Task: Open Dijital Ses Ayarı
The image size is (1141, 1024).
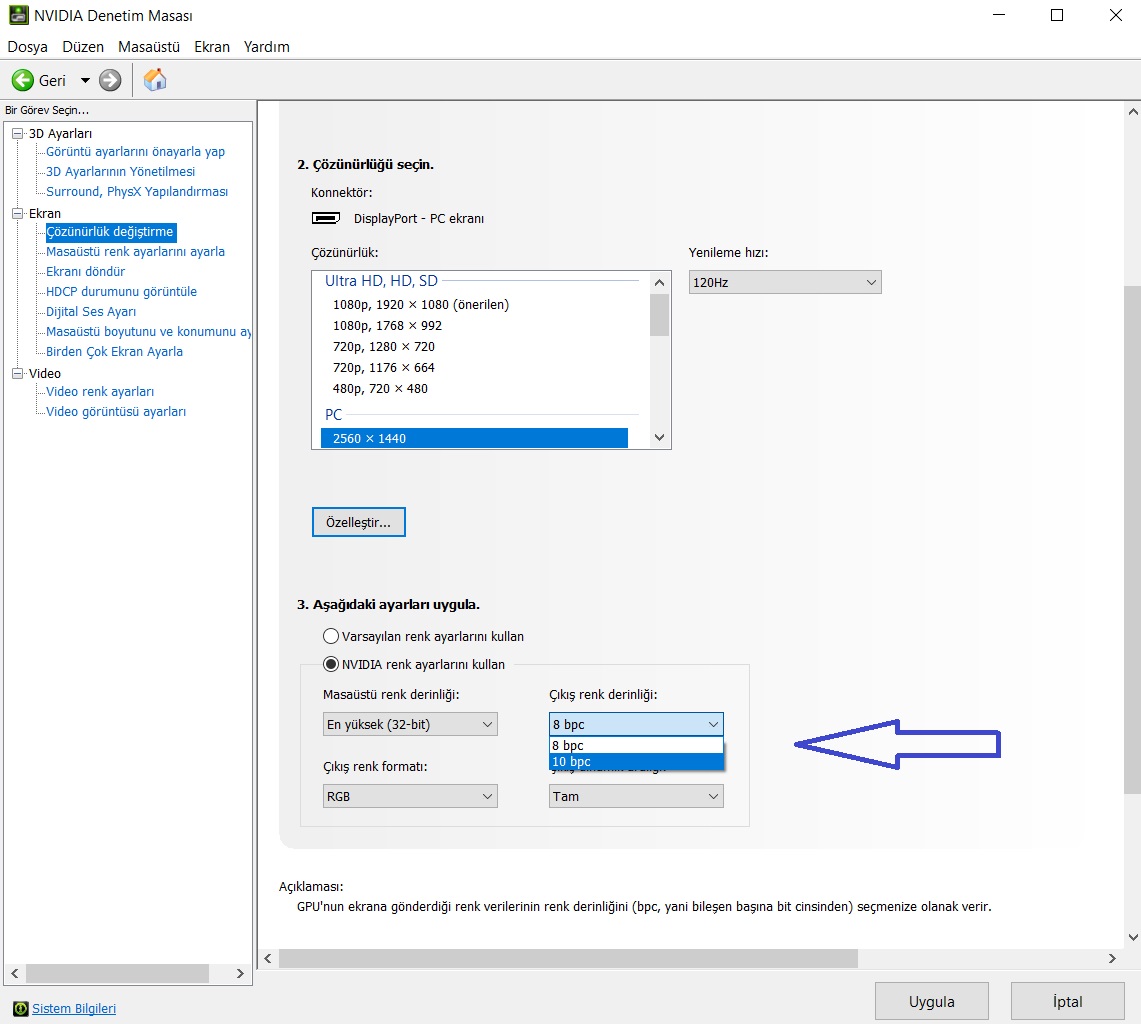Action: 91,311
